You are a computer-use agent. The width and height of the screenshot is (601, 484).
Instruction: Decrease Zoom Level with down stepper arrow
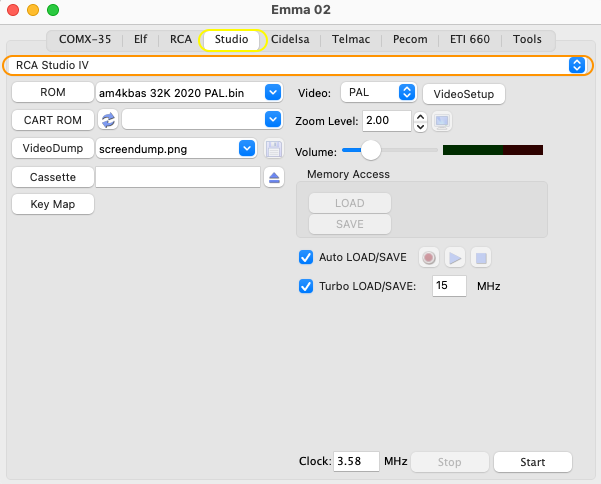420,126
